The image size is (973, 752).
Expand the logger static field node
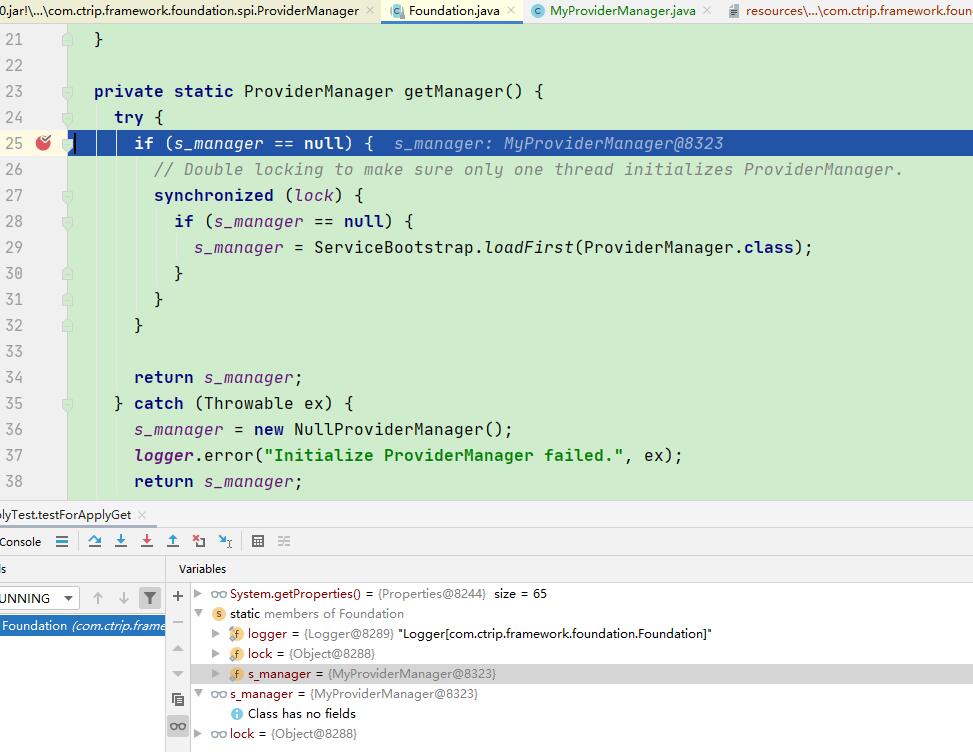217,634
